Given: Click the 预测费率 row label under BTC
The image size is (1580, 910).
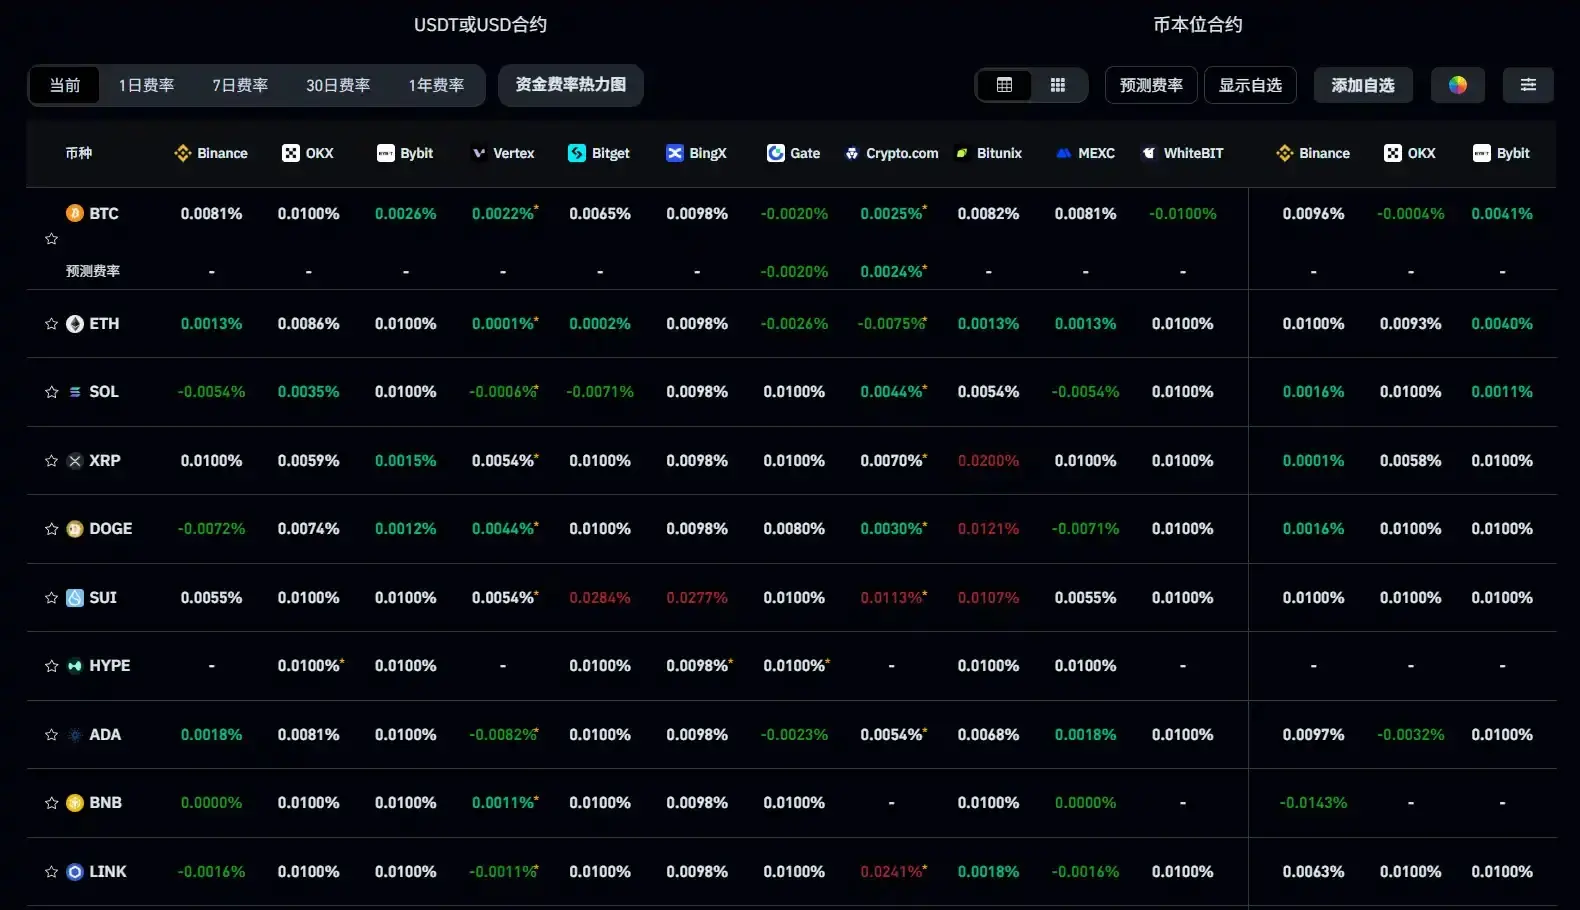Looking at the screenshot, I should coord(93,271).
